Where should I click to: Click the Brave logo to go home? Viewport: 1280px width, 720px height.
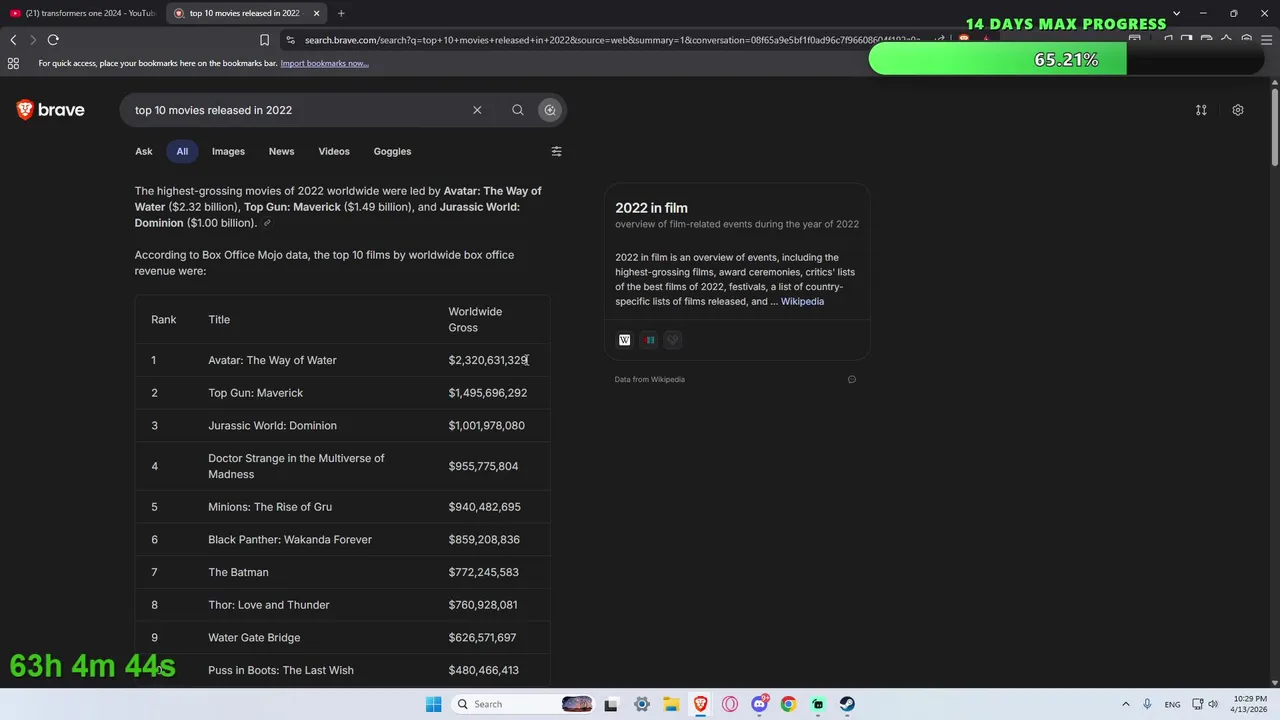click(50, 110)
